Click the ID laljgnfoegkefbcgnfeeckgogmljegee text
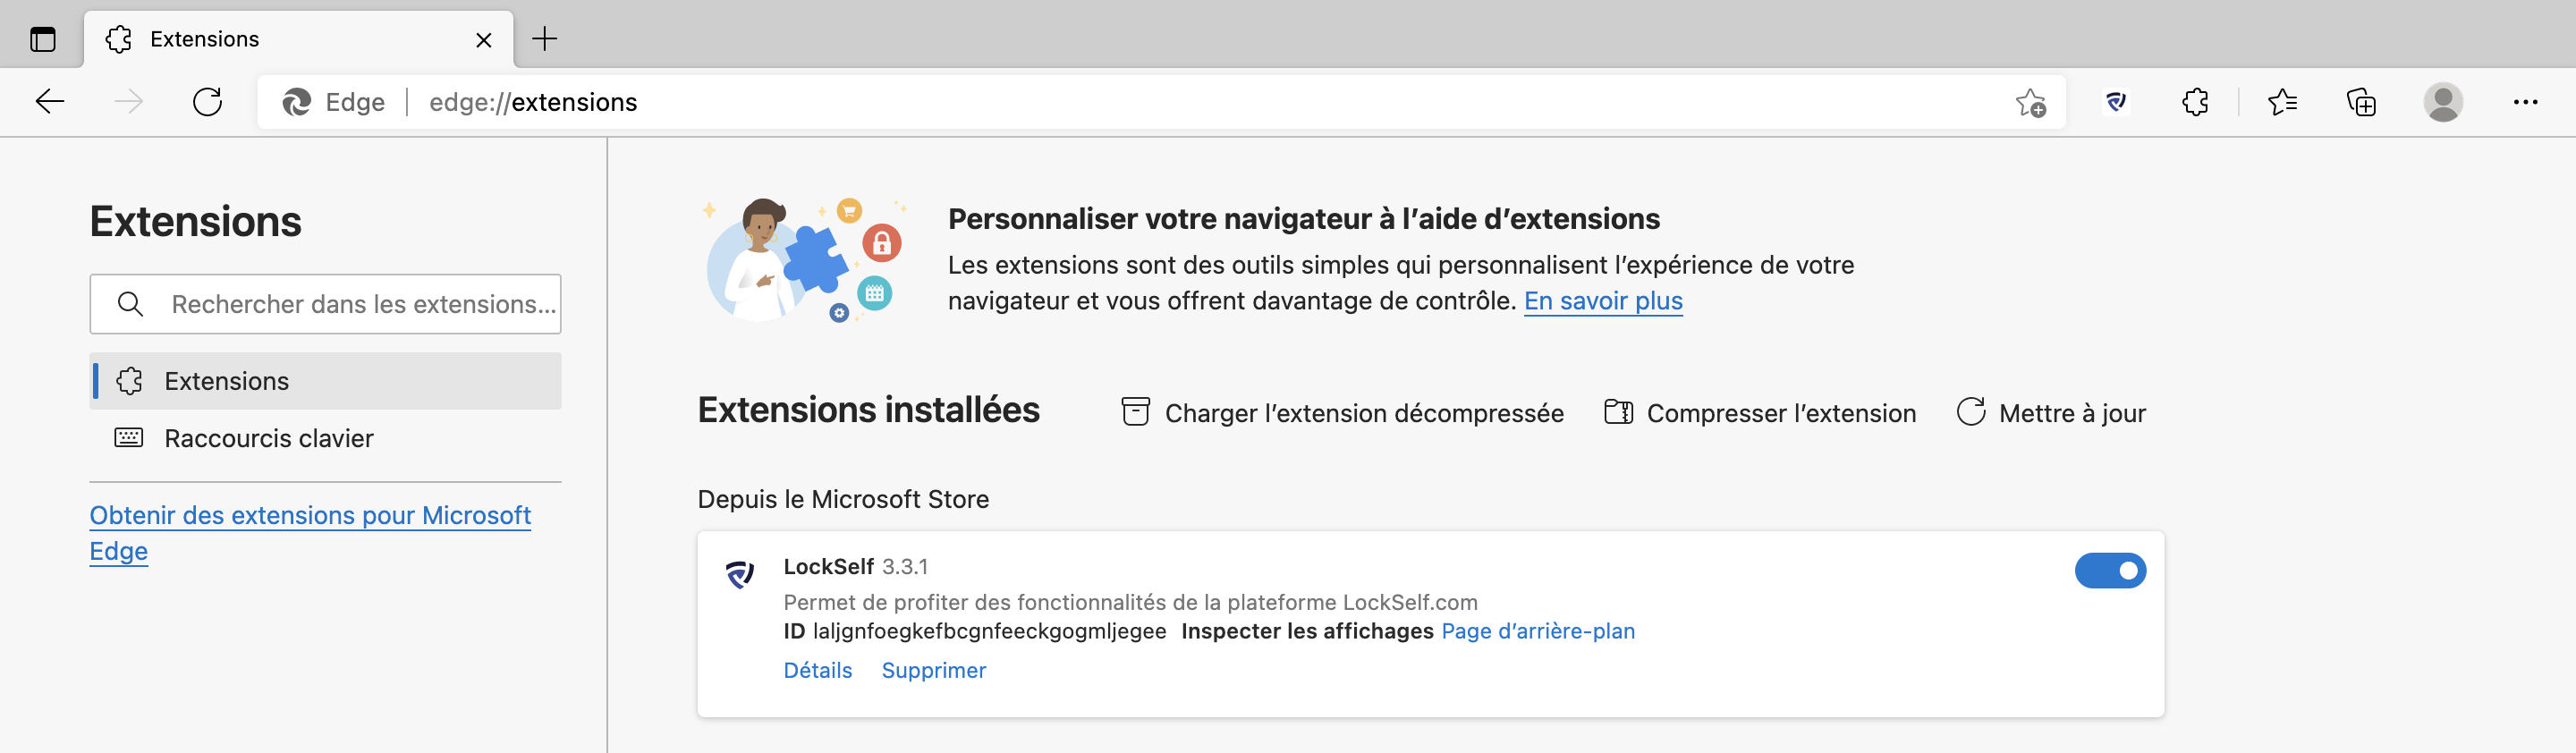Image resolution: width=2576 pixels, height=753 pixels. [x=975, y=631]
